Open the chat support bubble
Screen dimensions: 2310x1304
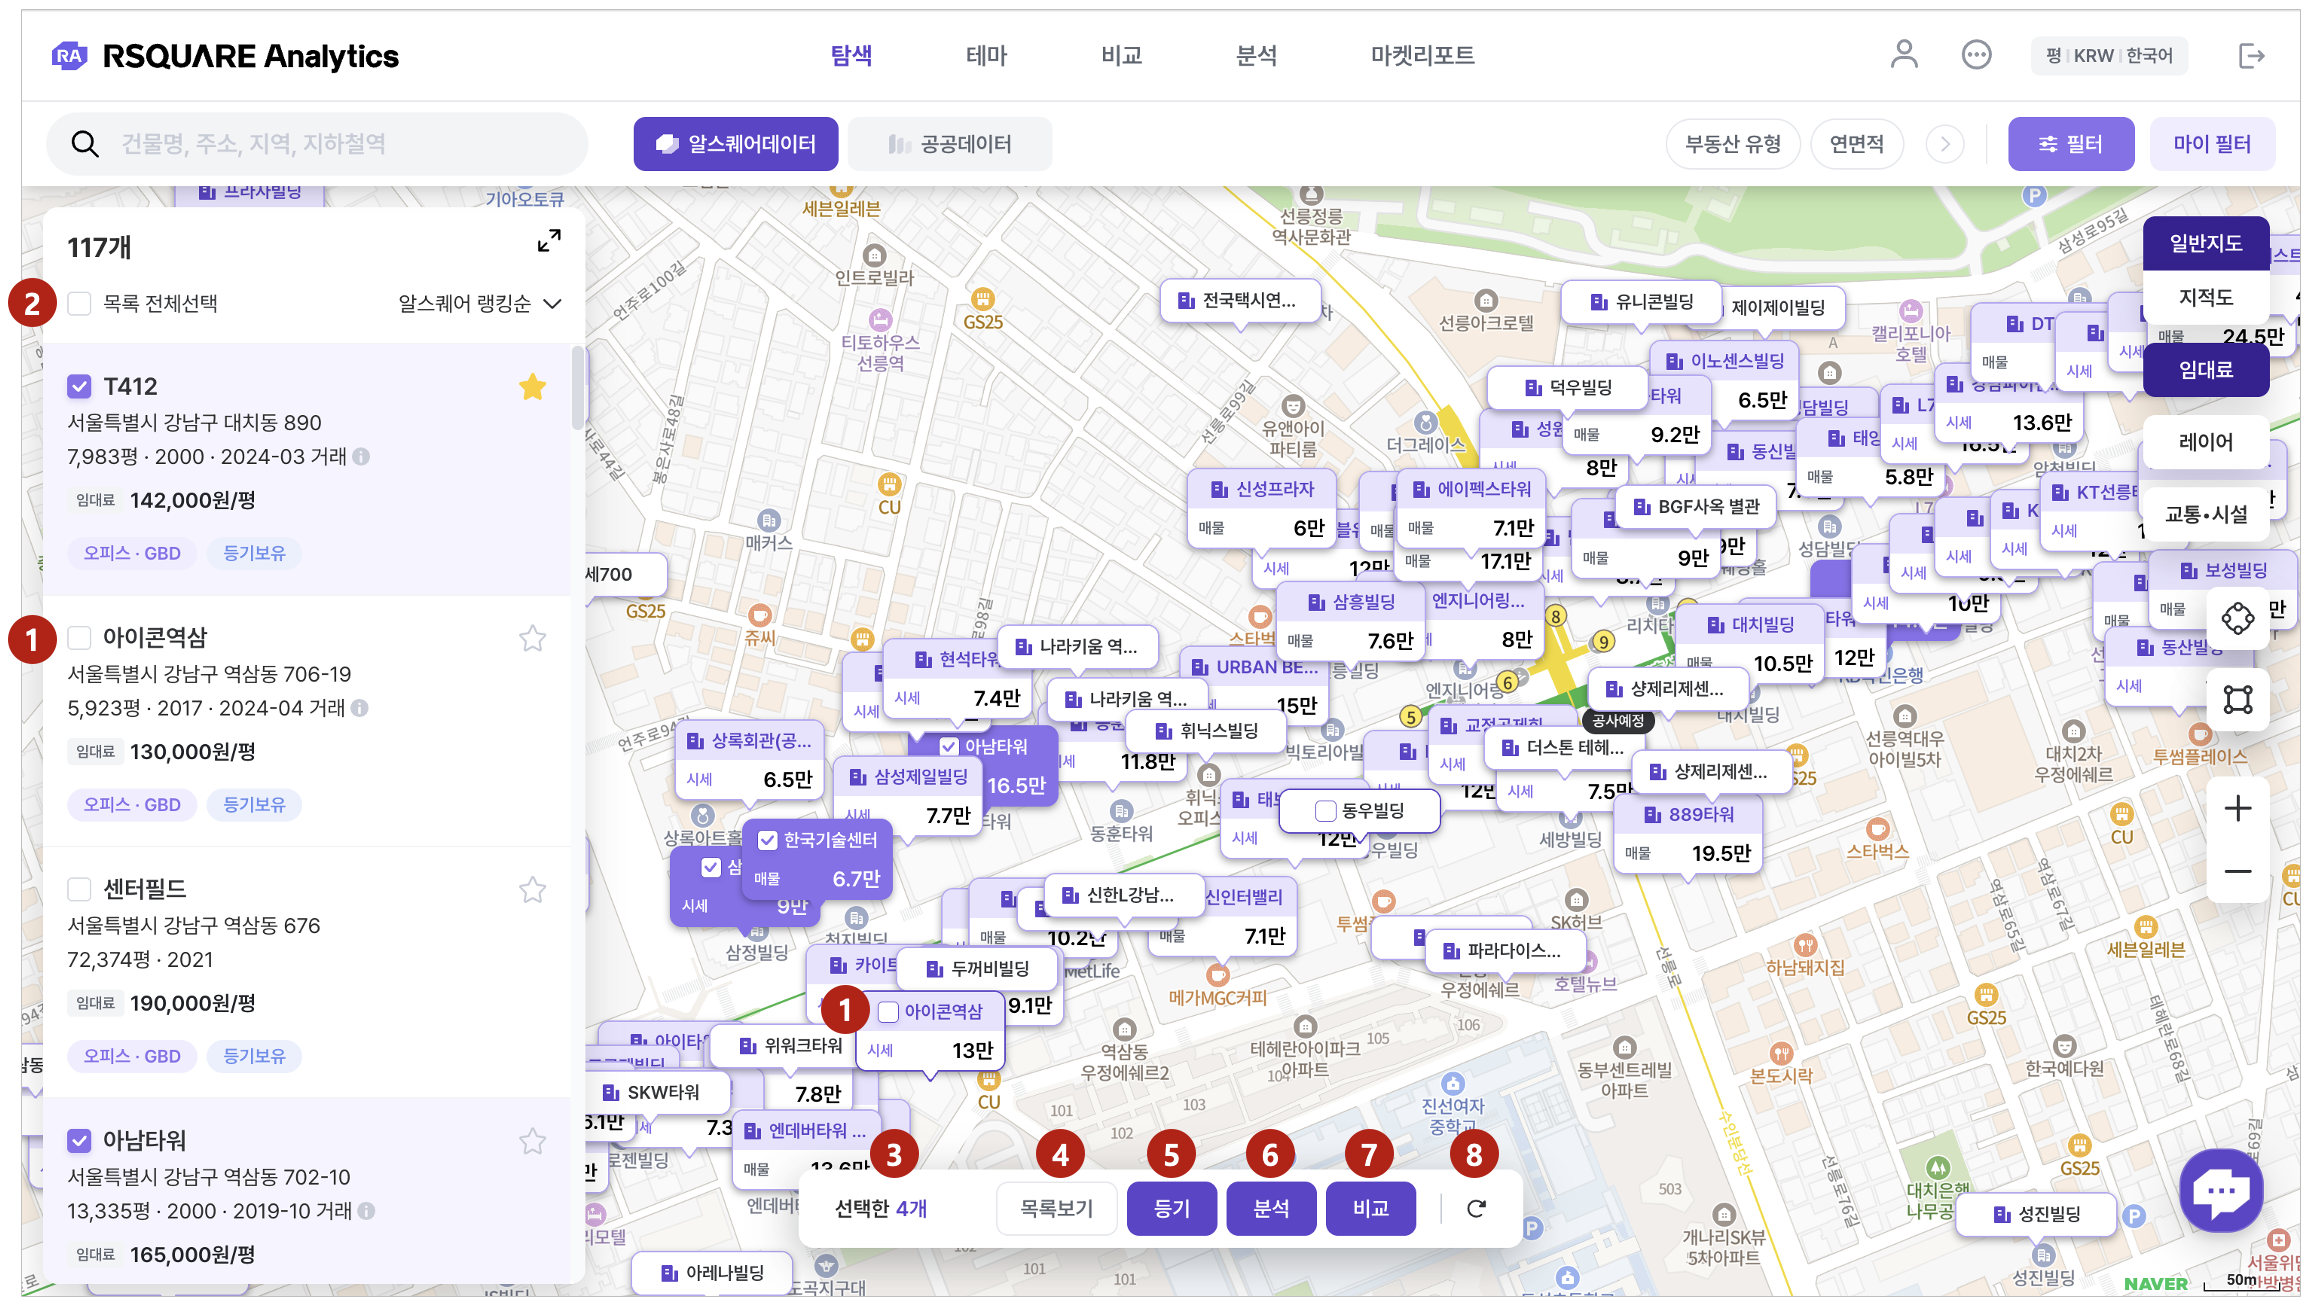[x=2221, y=1190]
